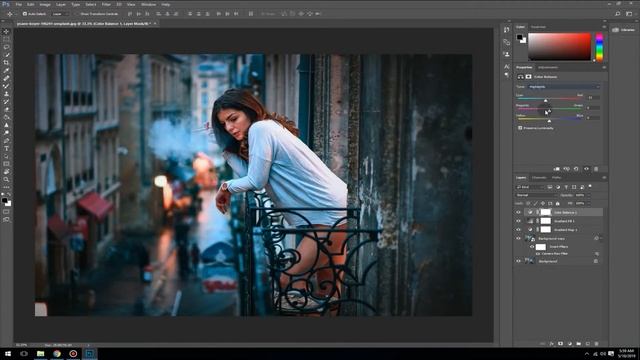Select the Move tool in the toolbox
Image resolution: width=640 pixels, height=360 pixels.
[6, 31]
